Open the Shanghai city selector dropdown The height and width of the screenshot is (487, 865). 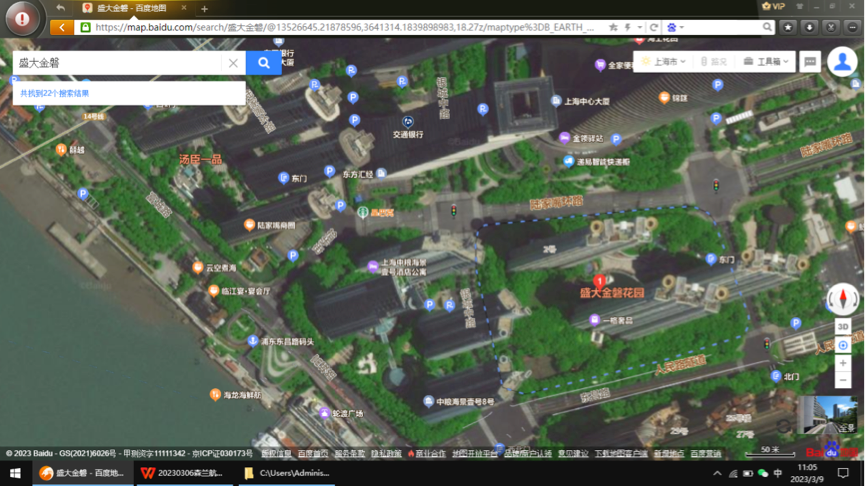[x=664, y=62]
